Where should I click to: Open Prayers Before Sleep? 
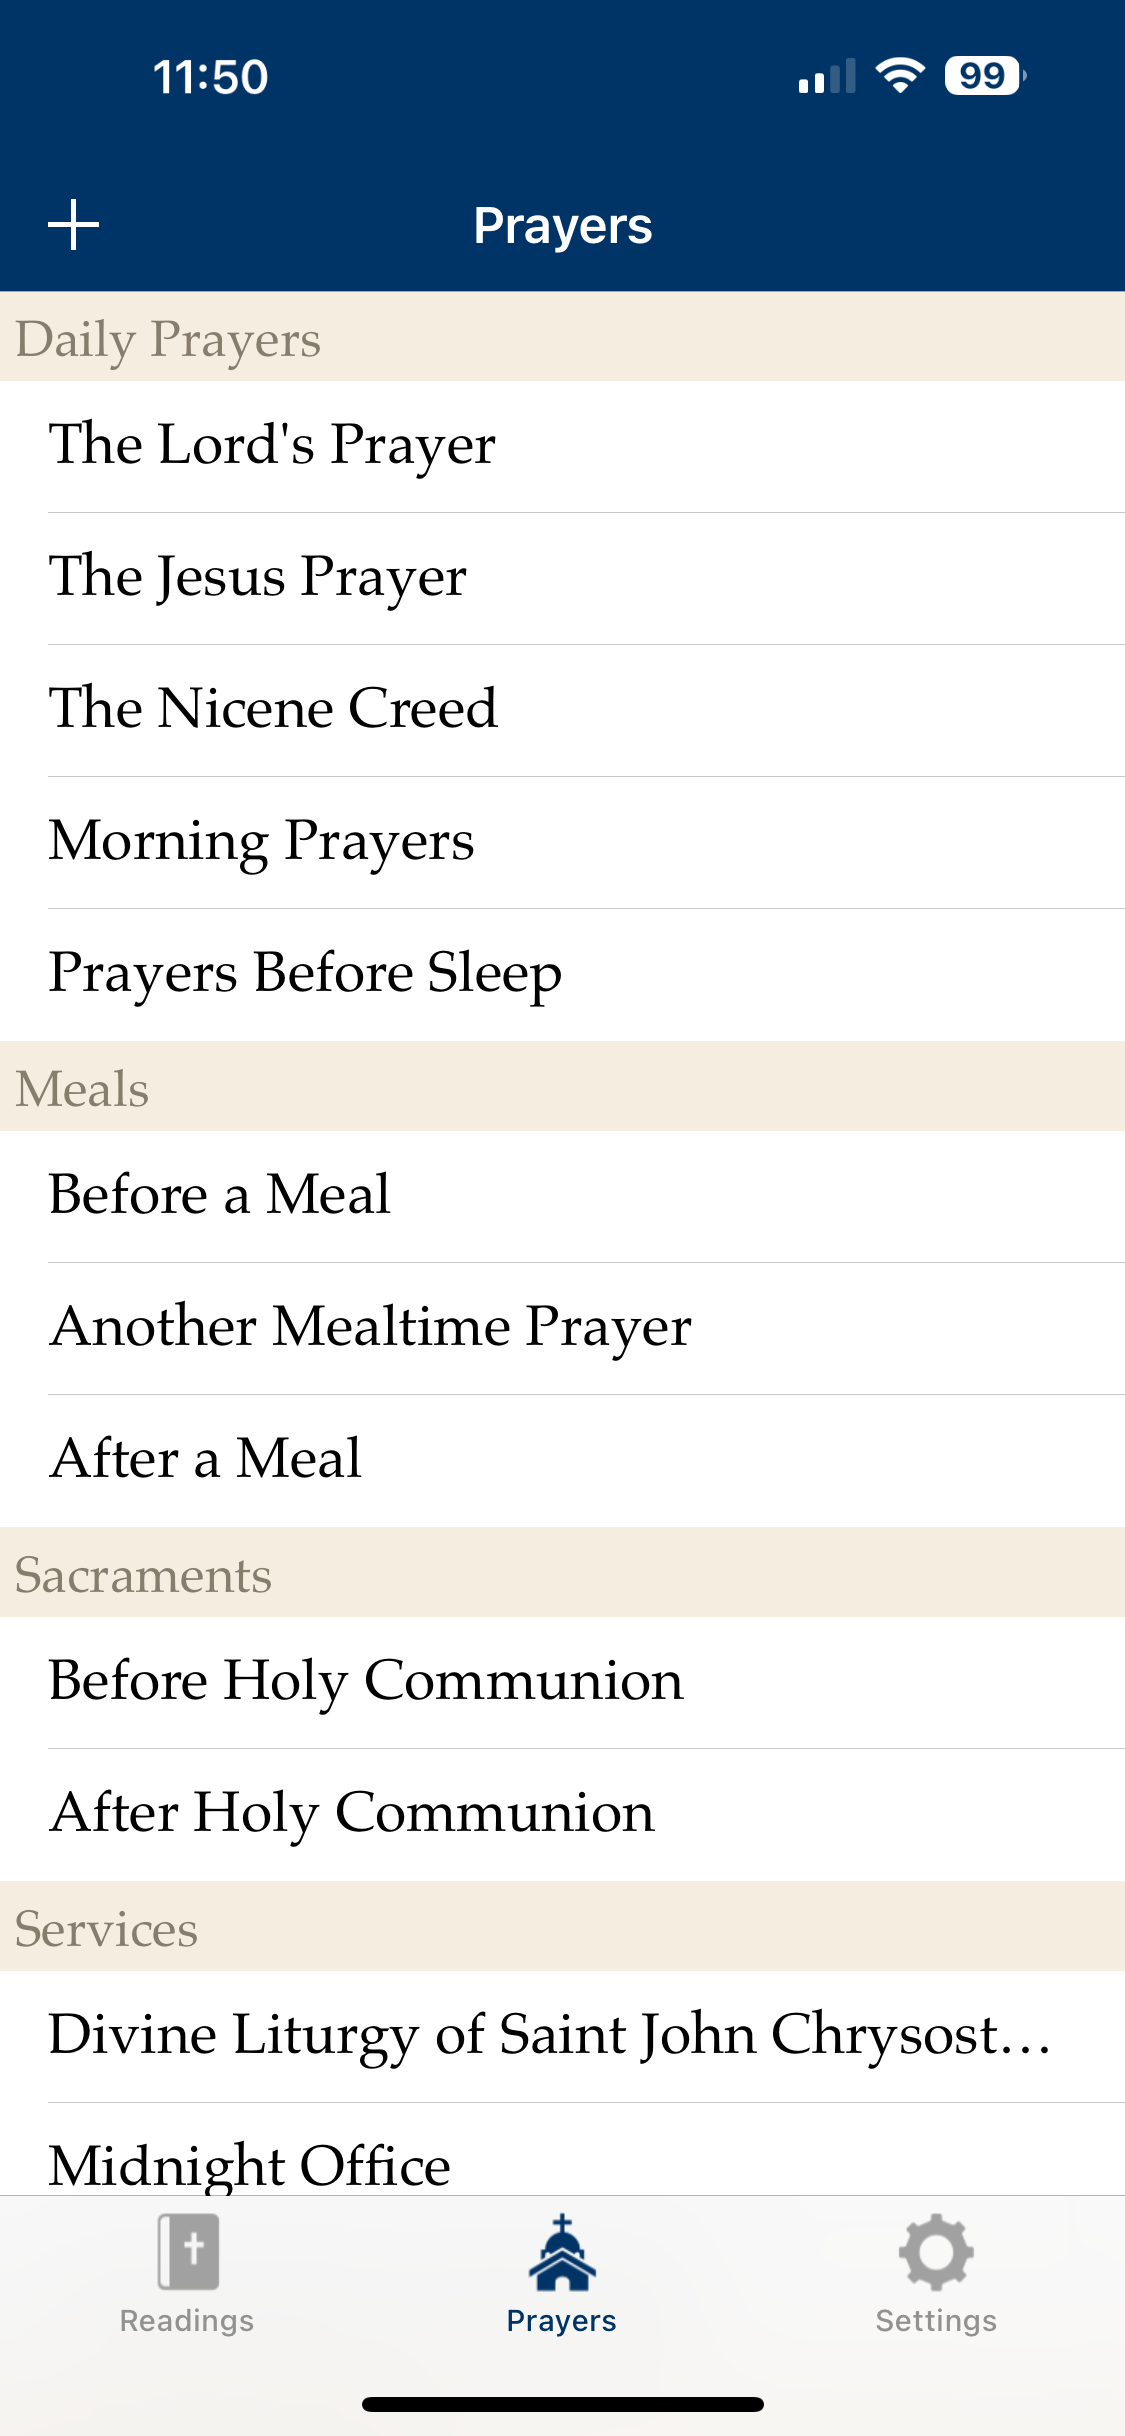point(305,973)
